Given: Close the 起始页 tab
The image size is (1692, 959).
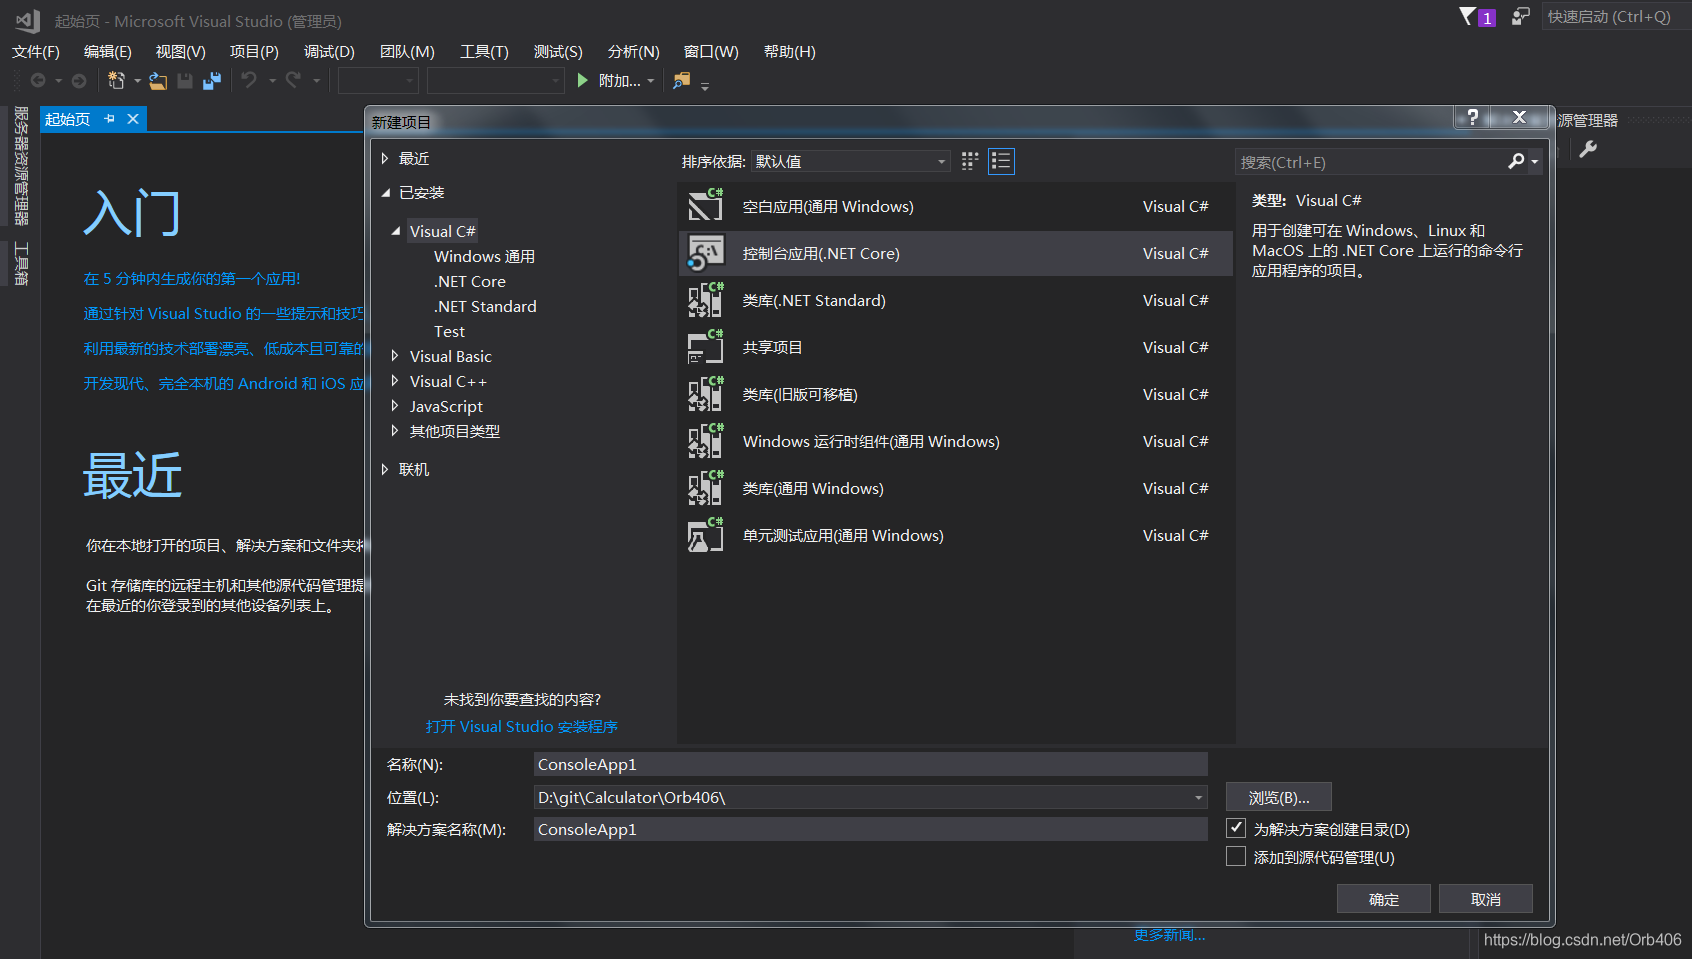Looking at the screenshot, I should click(x=132, y=119).
